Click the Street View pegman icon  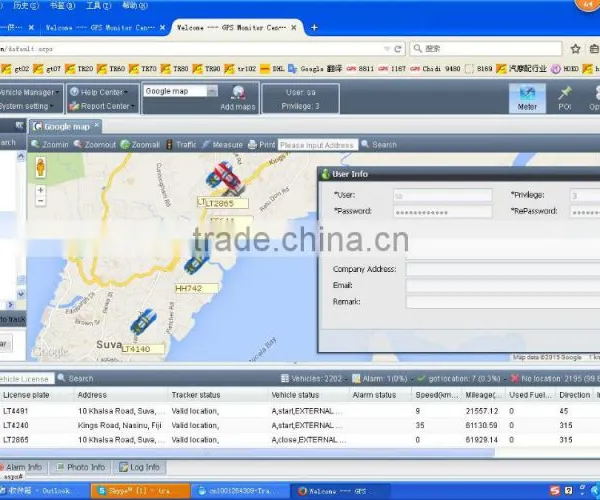click(x=41, y=168)
